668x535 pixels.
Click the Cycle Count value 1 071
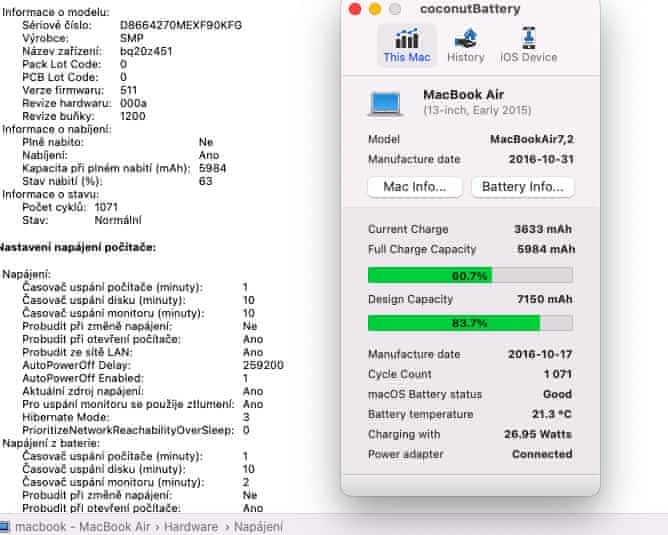[558, 374]
